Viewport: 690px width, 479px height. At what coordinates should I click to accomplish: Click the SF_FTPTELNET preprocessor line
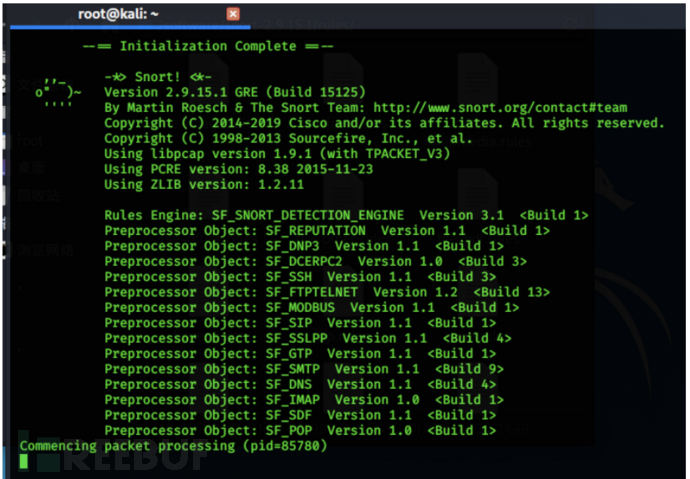point(327,293)
